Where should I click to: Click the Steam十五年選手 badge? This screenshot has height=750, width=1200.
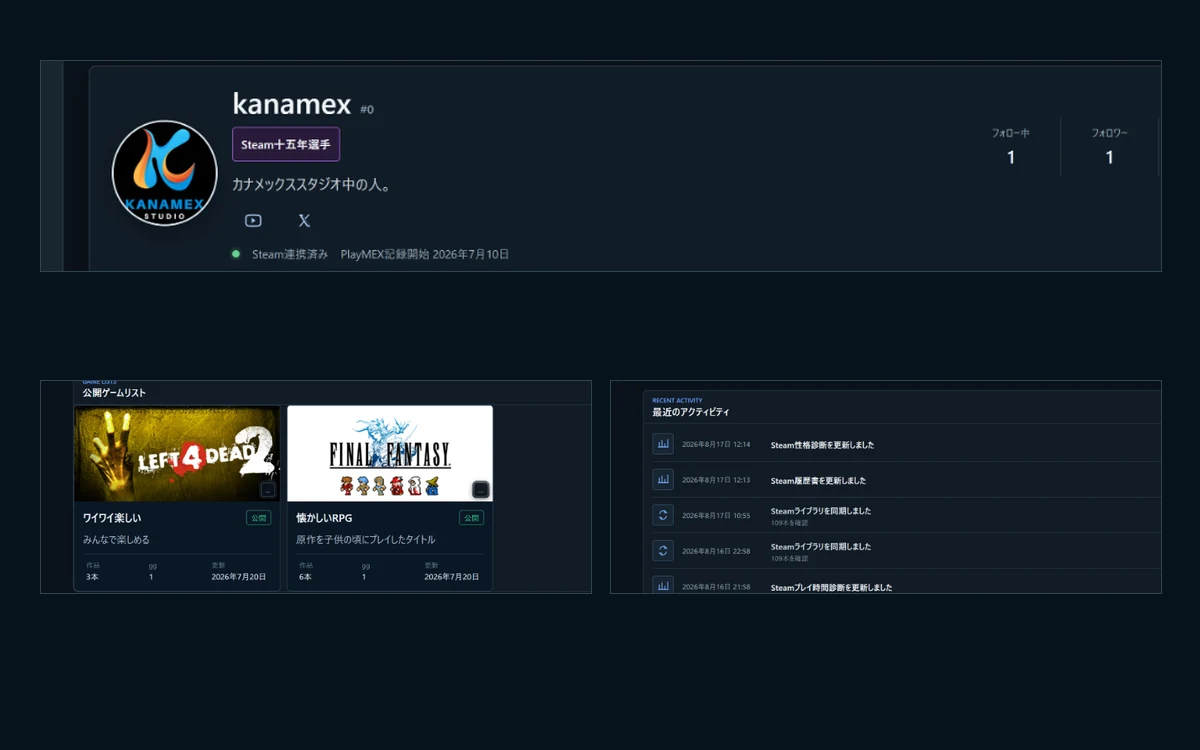click(286, 144)
